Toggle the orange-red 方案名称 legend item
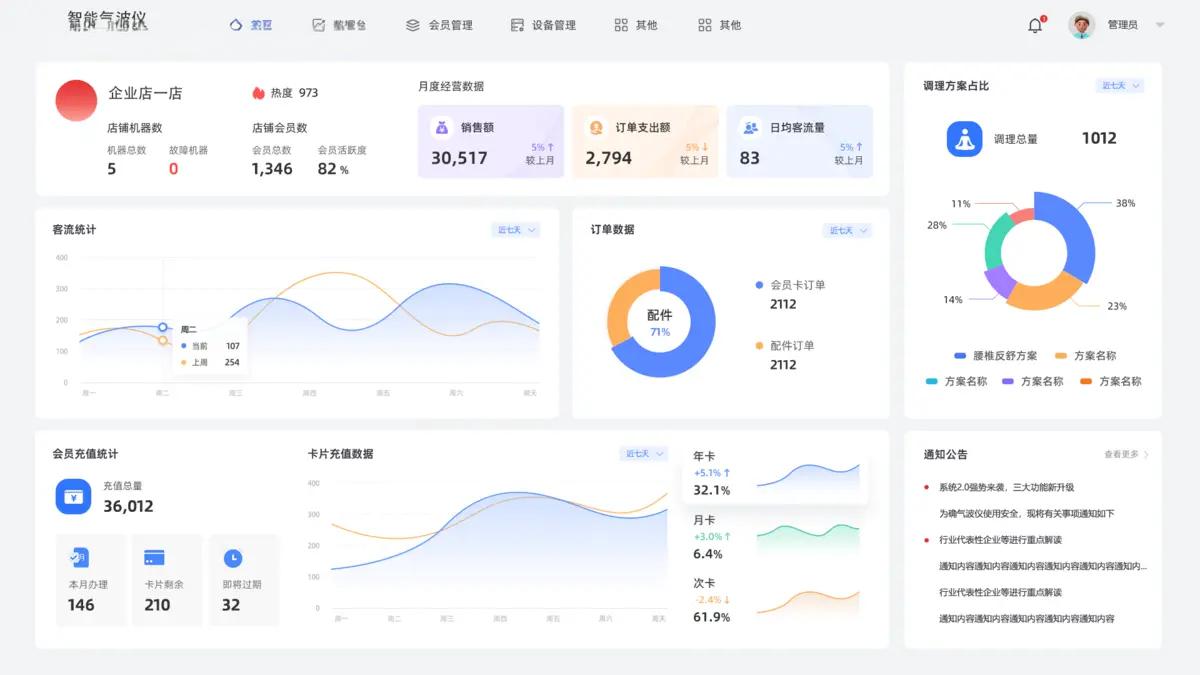The image size is (1200, 675). coord(1111,382)
